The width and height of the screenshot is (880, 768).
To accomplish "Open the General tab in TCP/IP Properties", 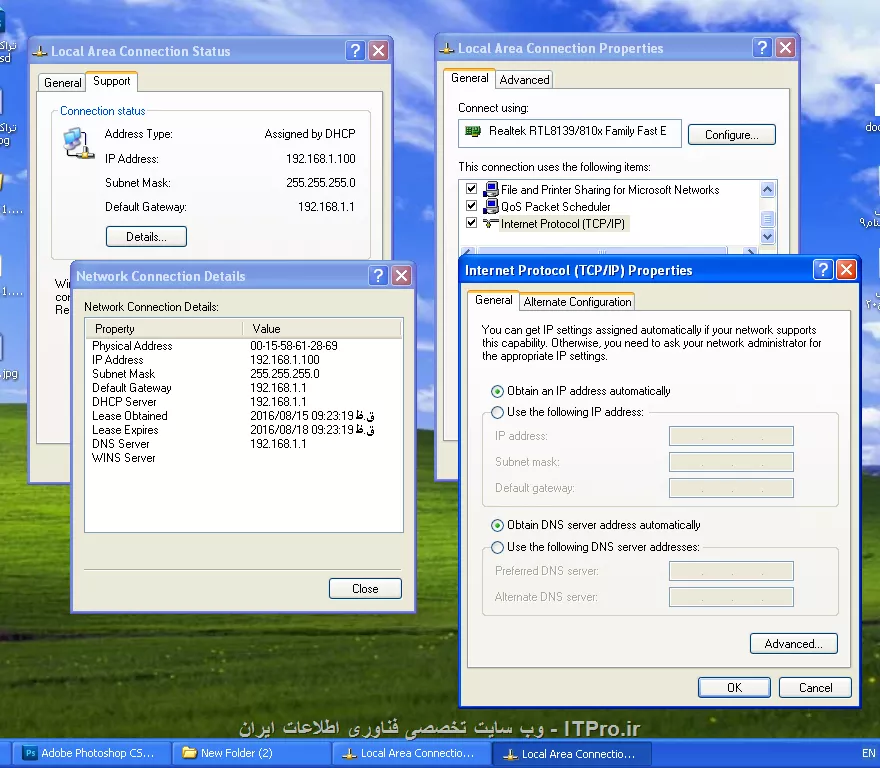I will tap(493, 300).
